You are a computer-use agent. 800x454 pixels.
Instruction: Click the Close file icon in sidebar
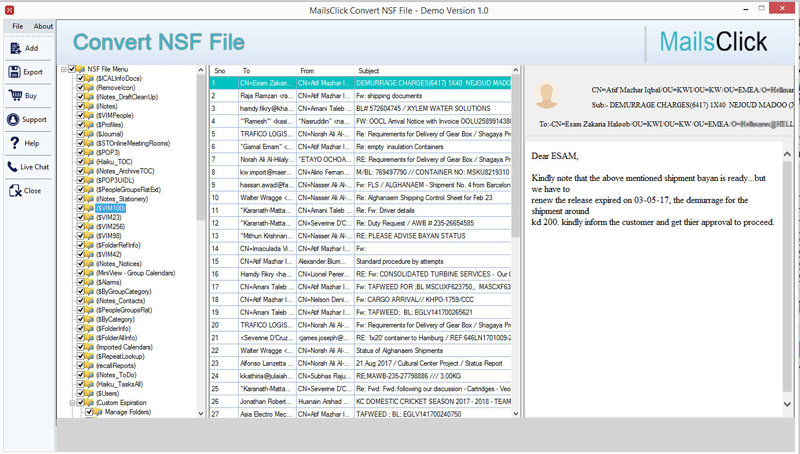(15, 191)
